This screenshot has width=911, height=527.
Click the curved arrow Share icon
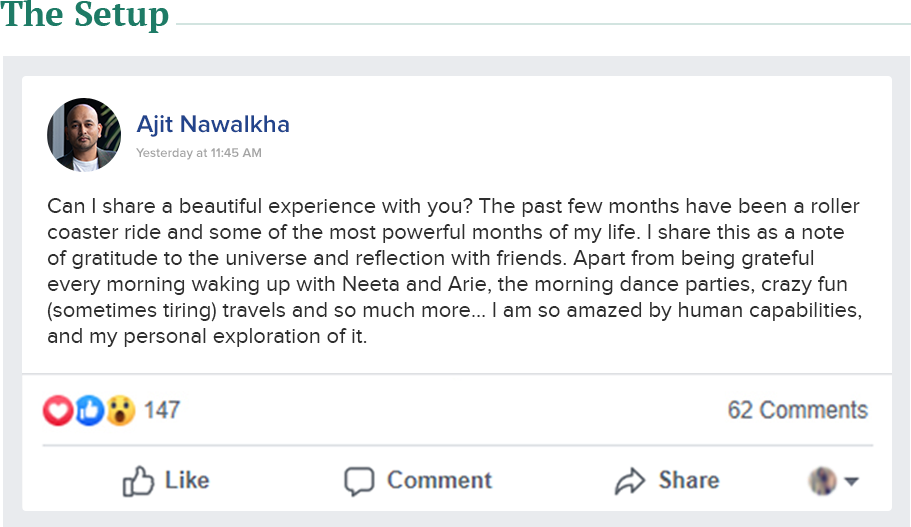pyautogui.click(x=630, y=481)
